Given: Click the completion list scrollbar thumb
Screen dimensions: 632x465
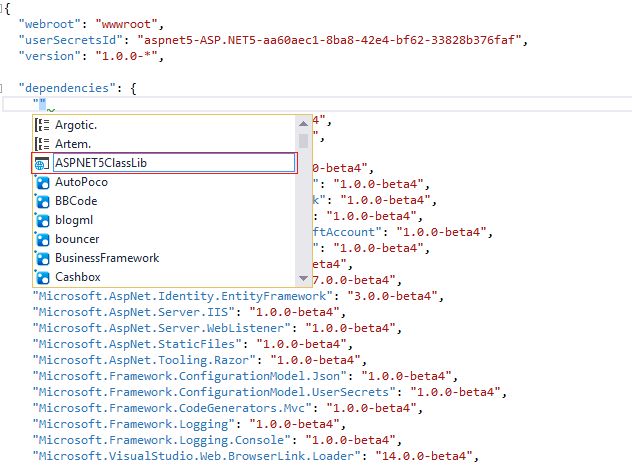Looking at the screenshot, I should pyautogui.click(x=304, y=141).
